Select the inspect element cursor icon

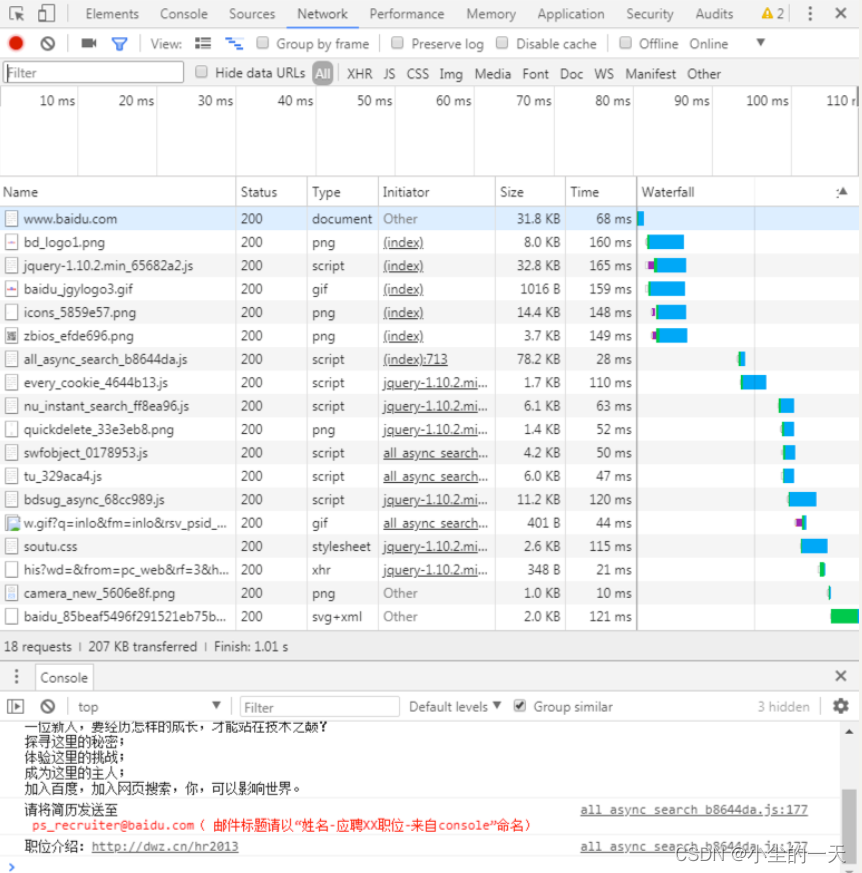coord(17,13)
